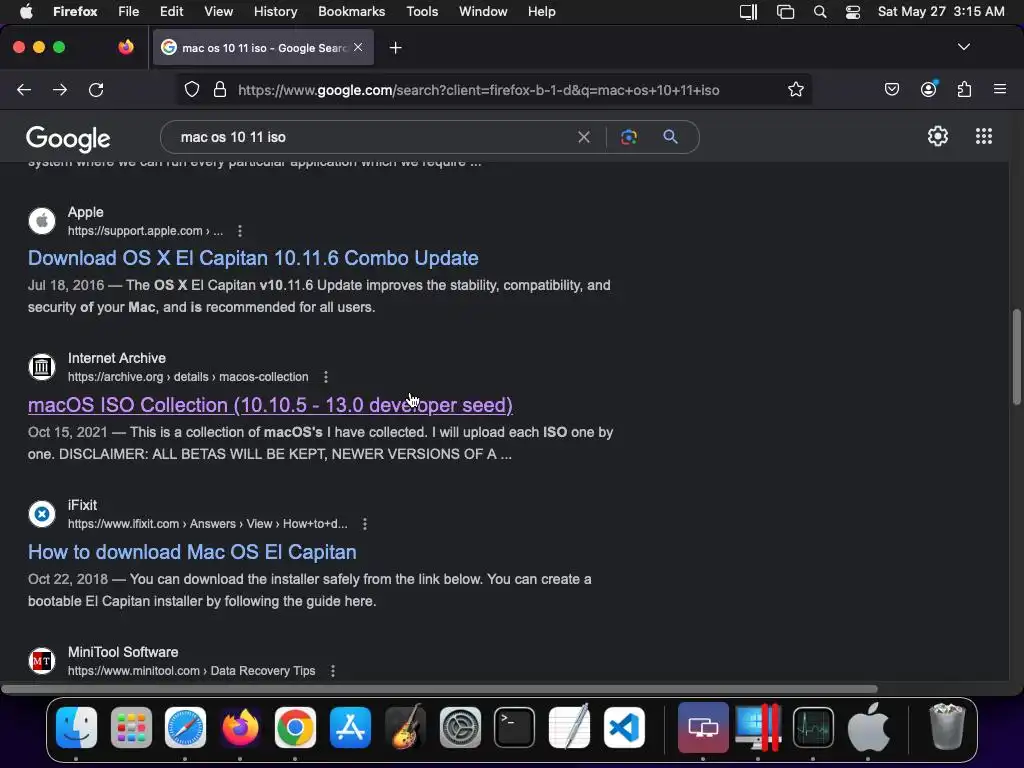Image resolution: width=1024 pixels, height=768 pixels.
Task: Open the Google apps grid
Action: tap(984, 136)
